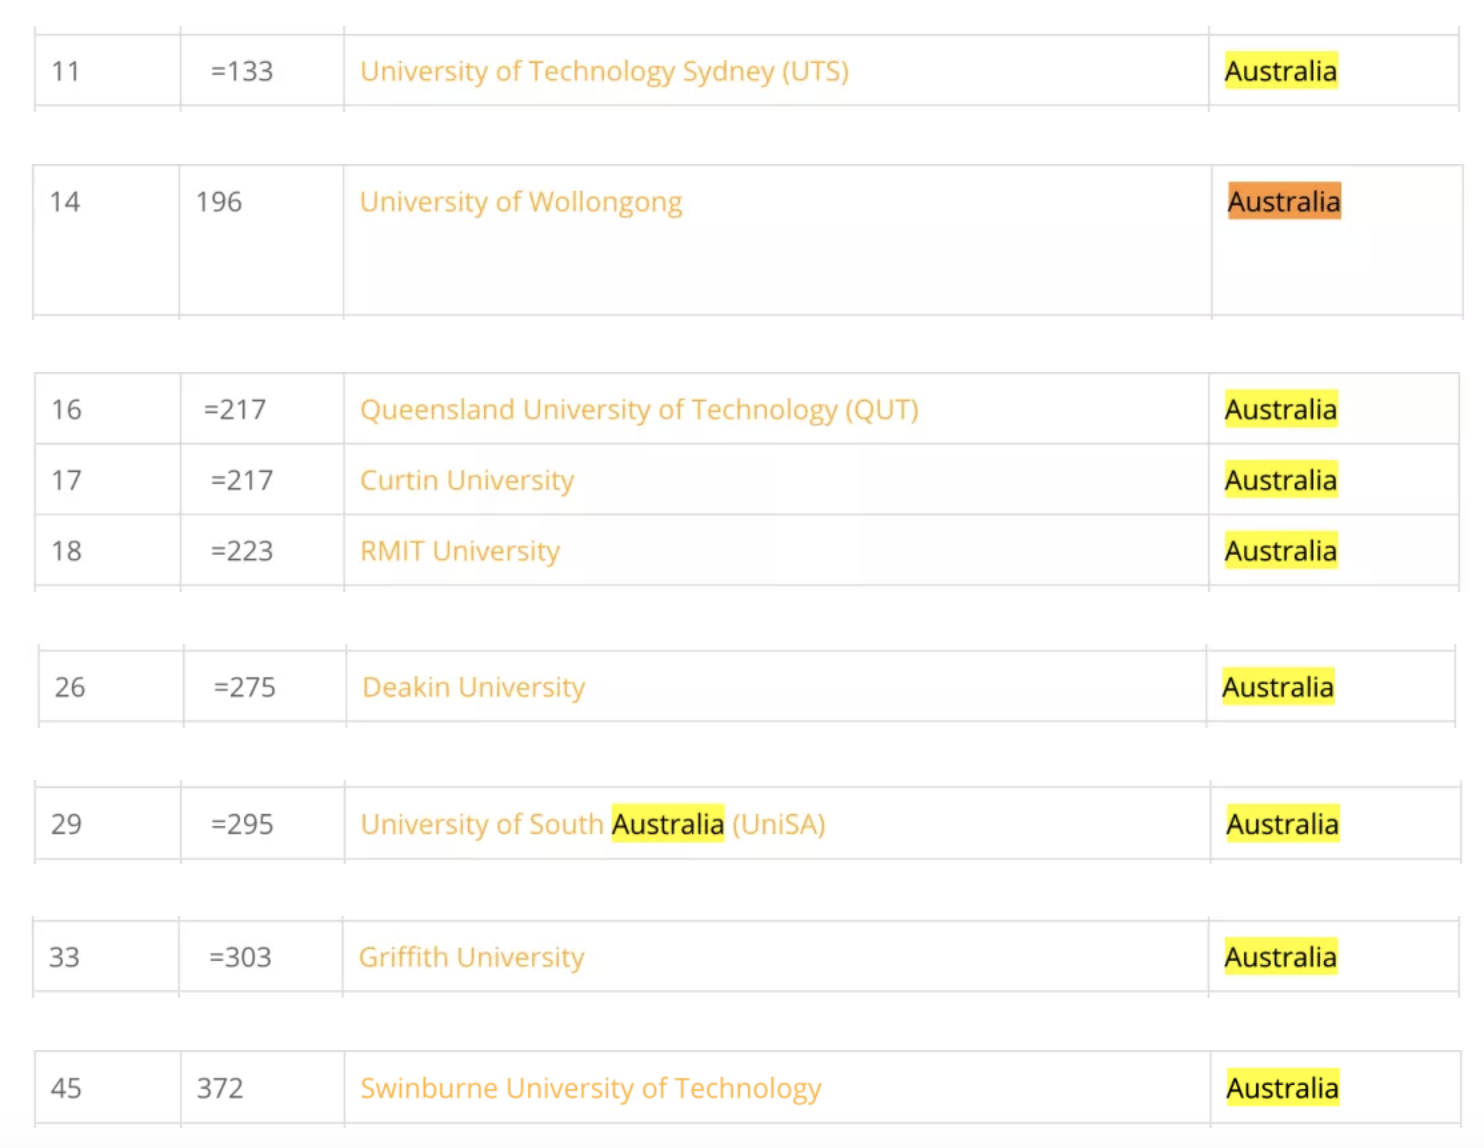Click the number 26 cell
Image resolution: width=1484 pixels, height=1148 pixels.
pyautogui.click(x=70, y=688)
